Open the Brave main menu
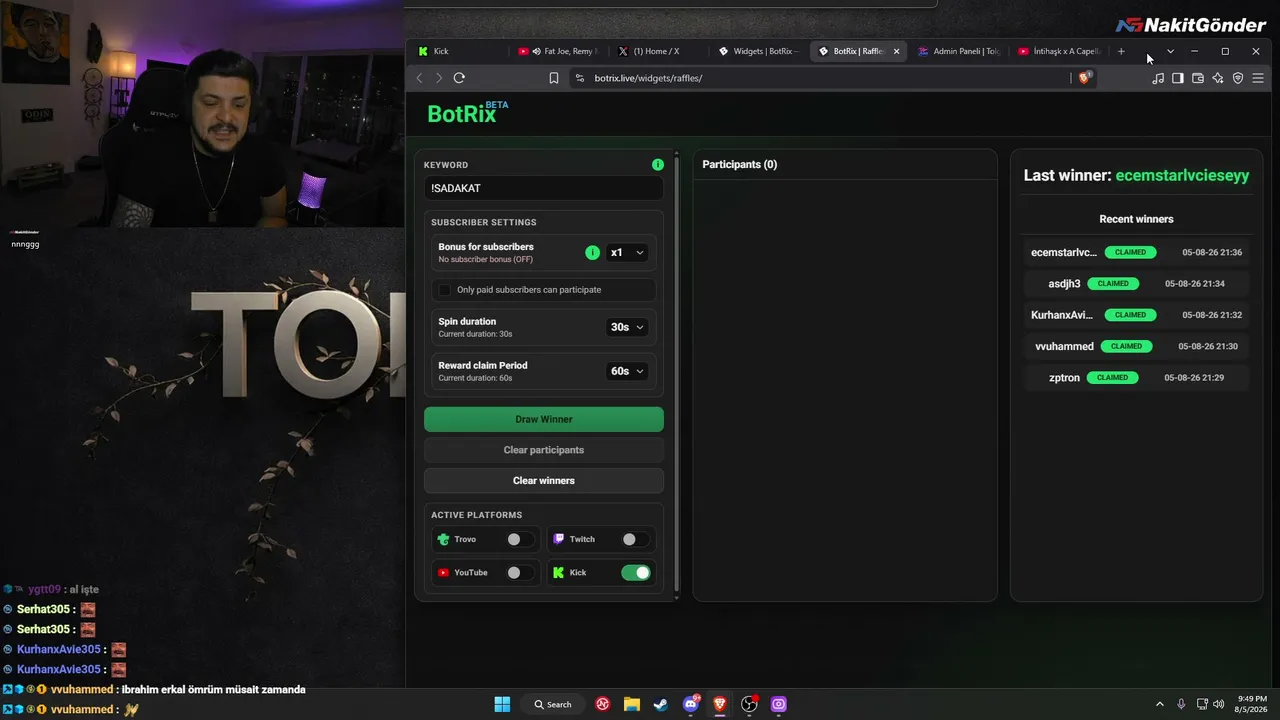This screenshot has width=1280, height=720. pos(1258,78)
